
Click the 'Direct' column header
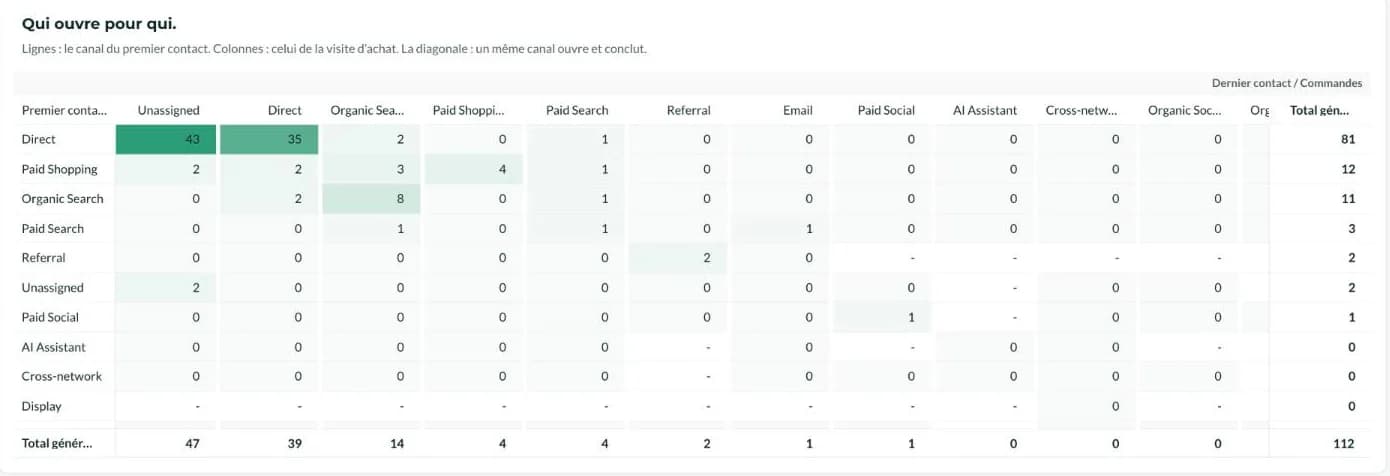coord(285,110)
